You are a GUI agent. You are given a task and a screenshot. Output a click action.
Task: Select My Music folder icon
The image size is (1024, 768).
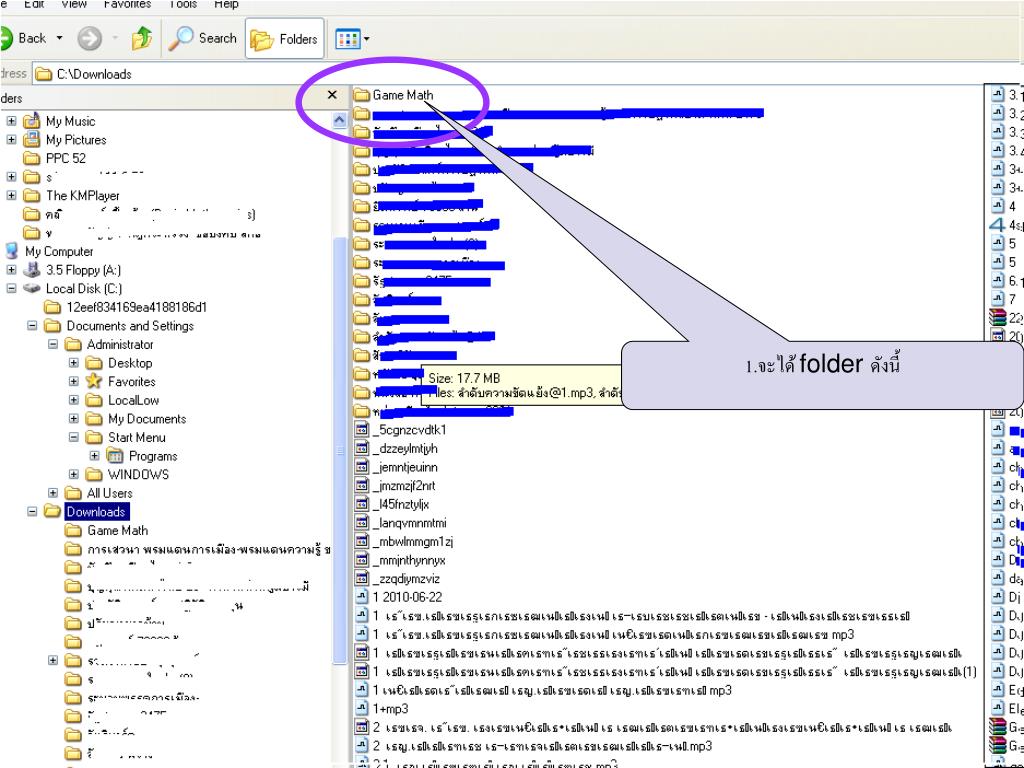[31, 121]
